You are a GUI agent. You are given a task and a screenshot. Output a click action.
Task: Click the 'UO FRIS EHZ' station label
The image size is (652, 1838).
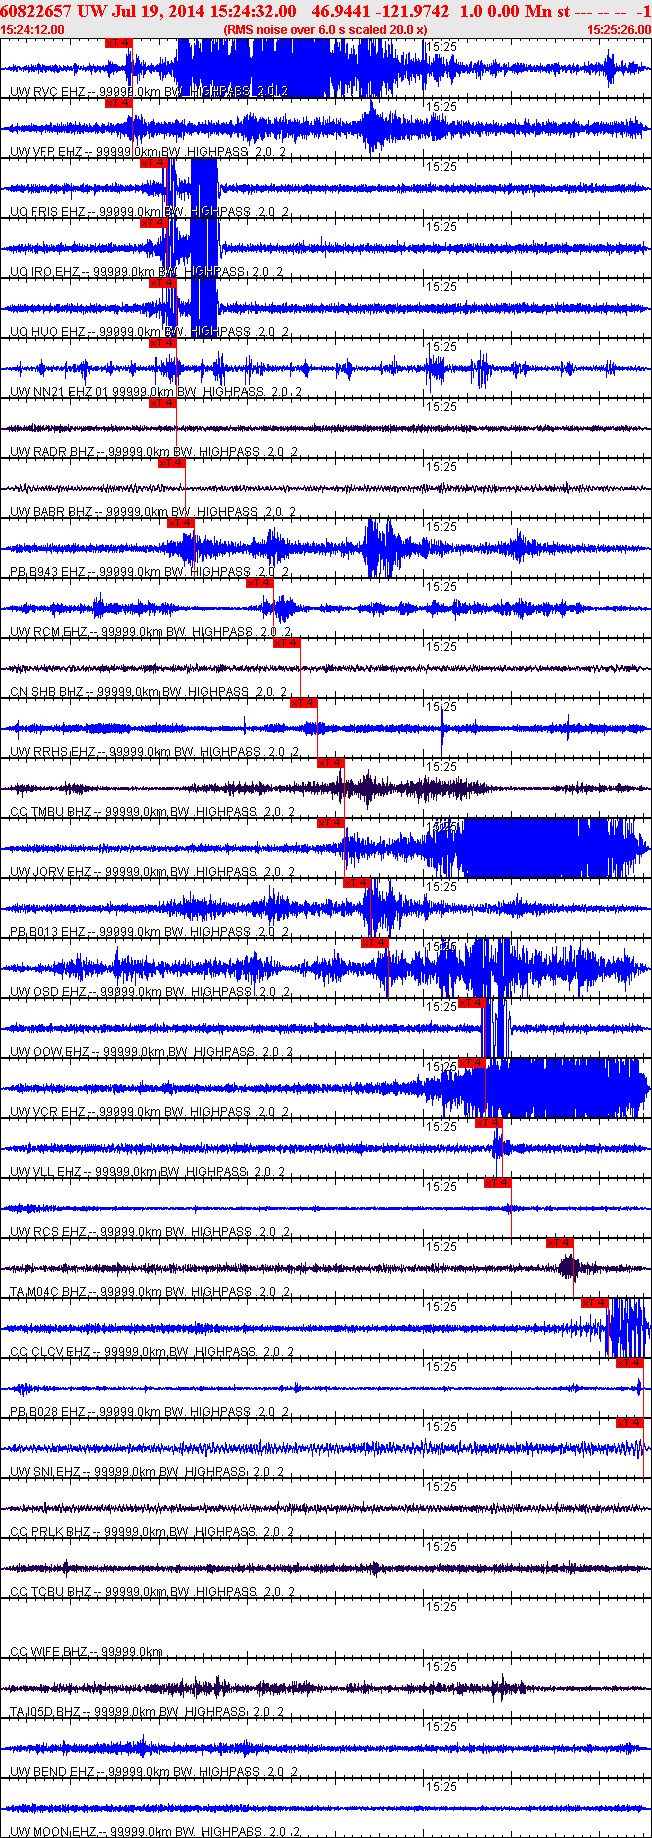coord(48,212)
